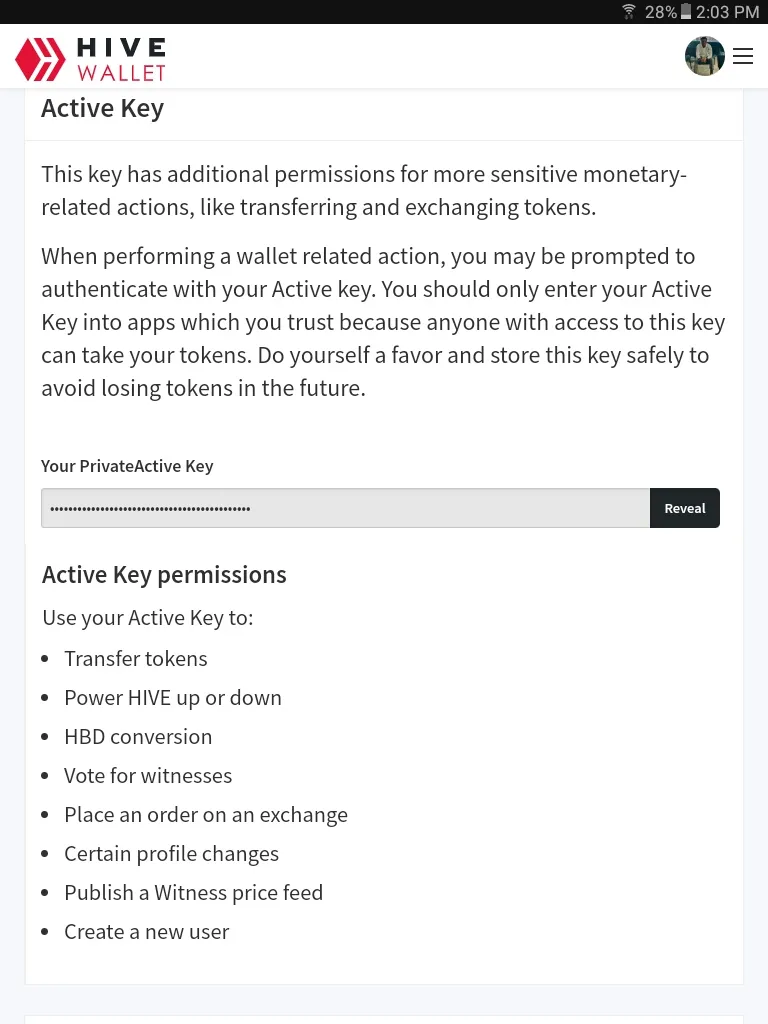Select the Transfer tokens list item
The image size is (768, 1024).
[136, 658]
